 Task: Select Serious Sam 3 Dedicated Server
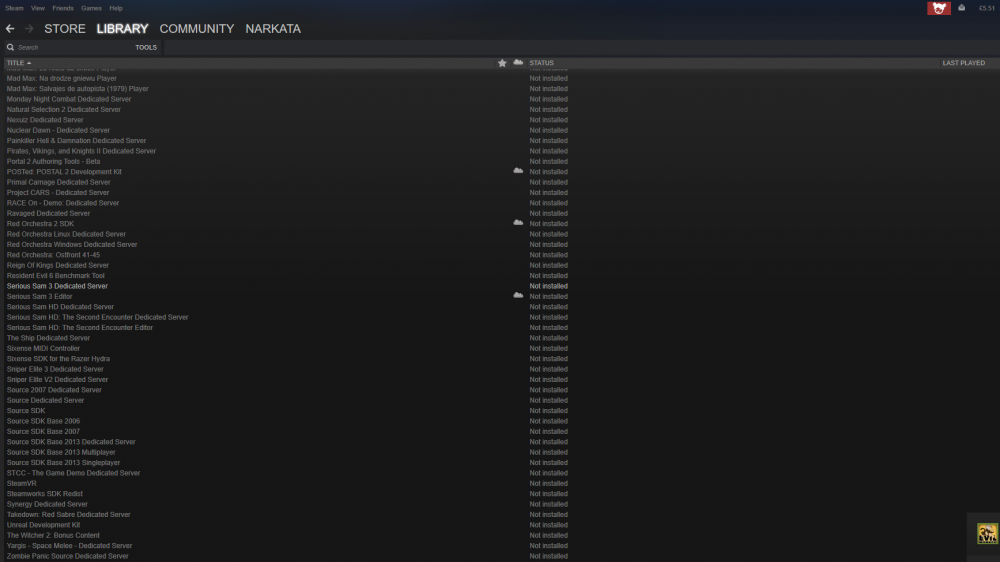click(57, 286)
